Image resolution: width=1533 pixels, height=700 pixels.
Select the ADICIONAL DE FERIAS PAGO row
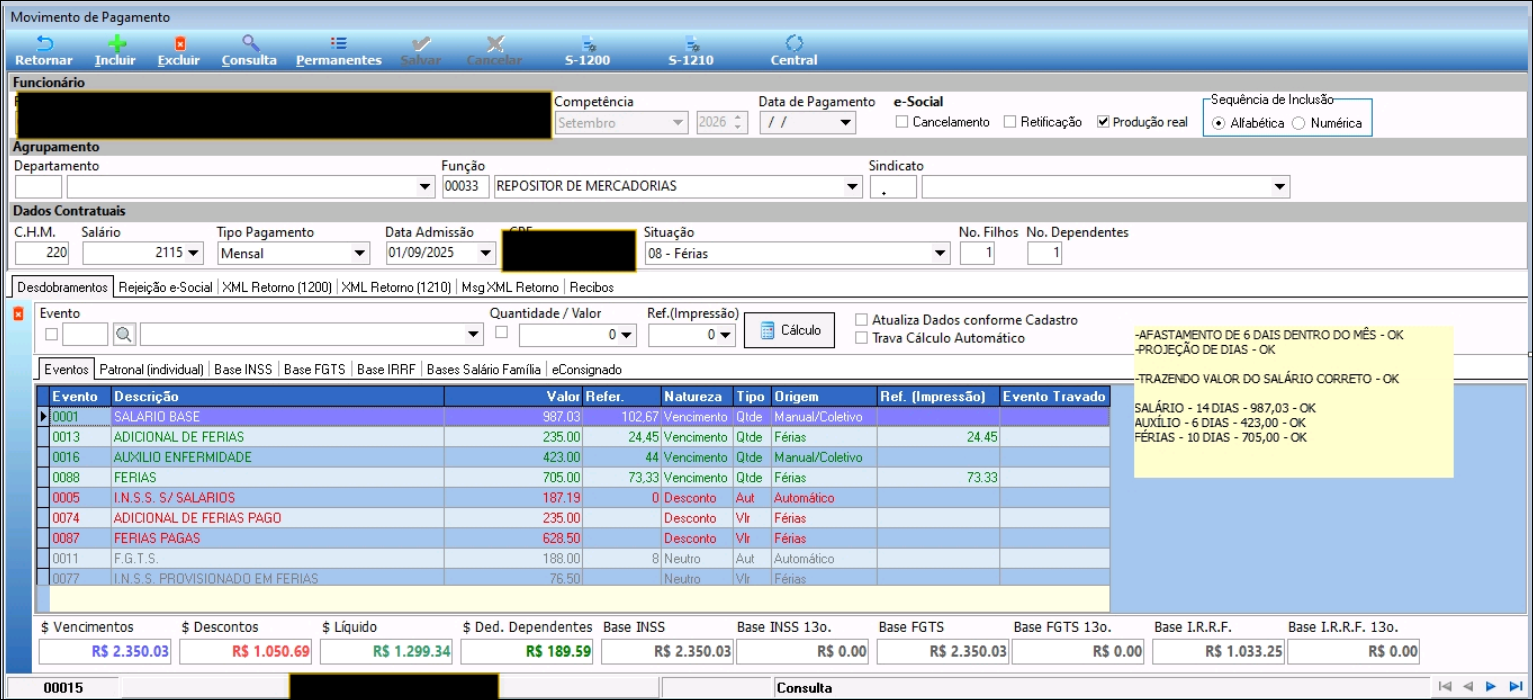tap(573, 518)
